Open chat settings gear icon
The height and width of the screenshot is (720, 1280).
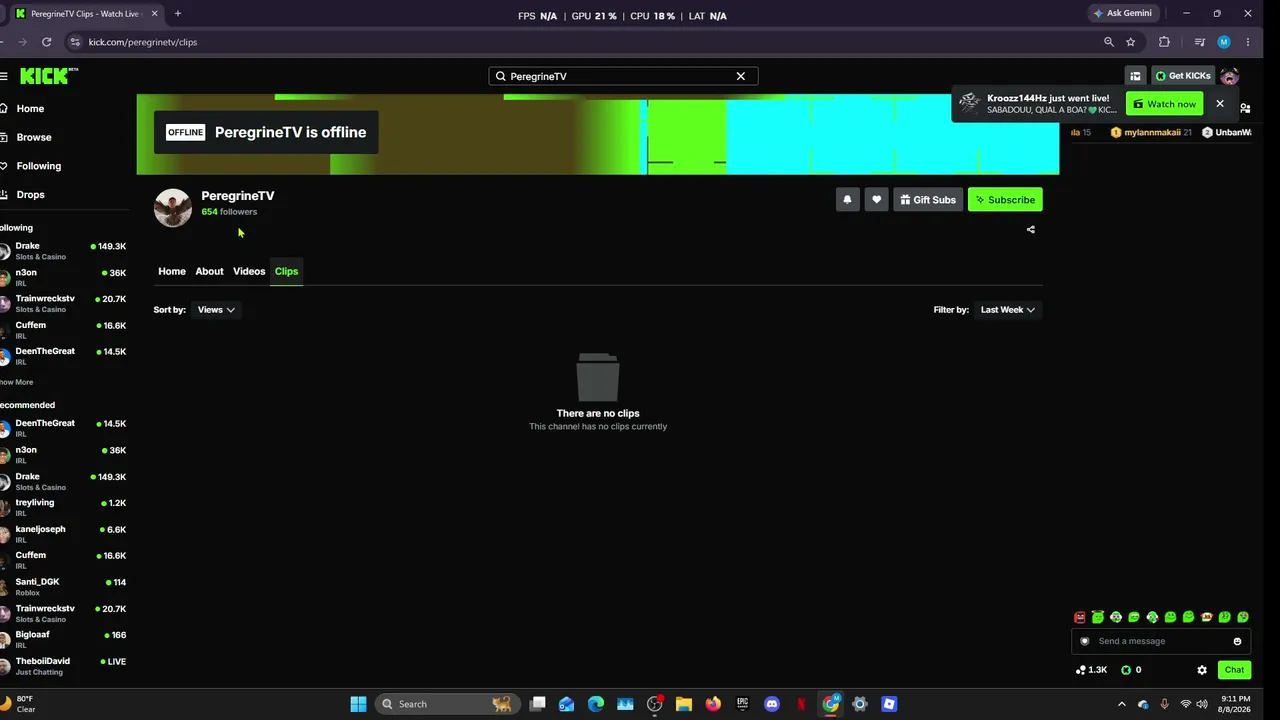click(1202, 670)
